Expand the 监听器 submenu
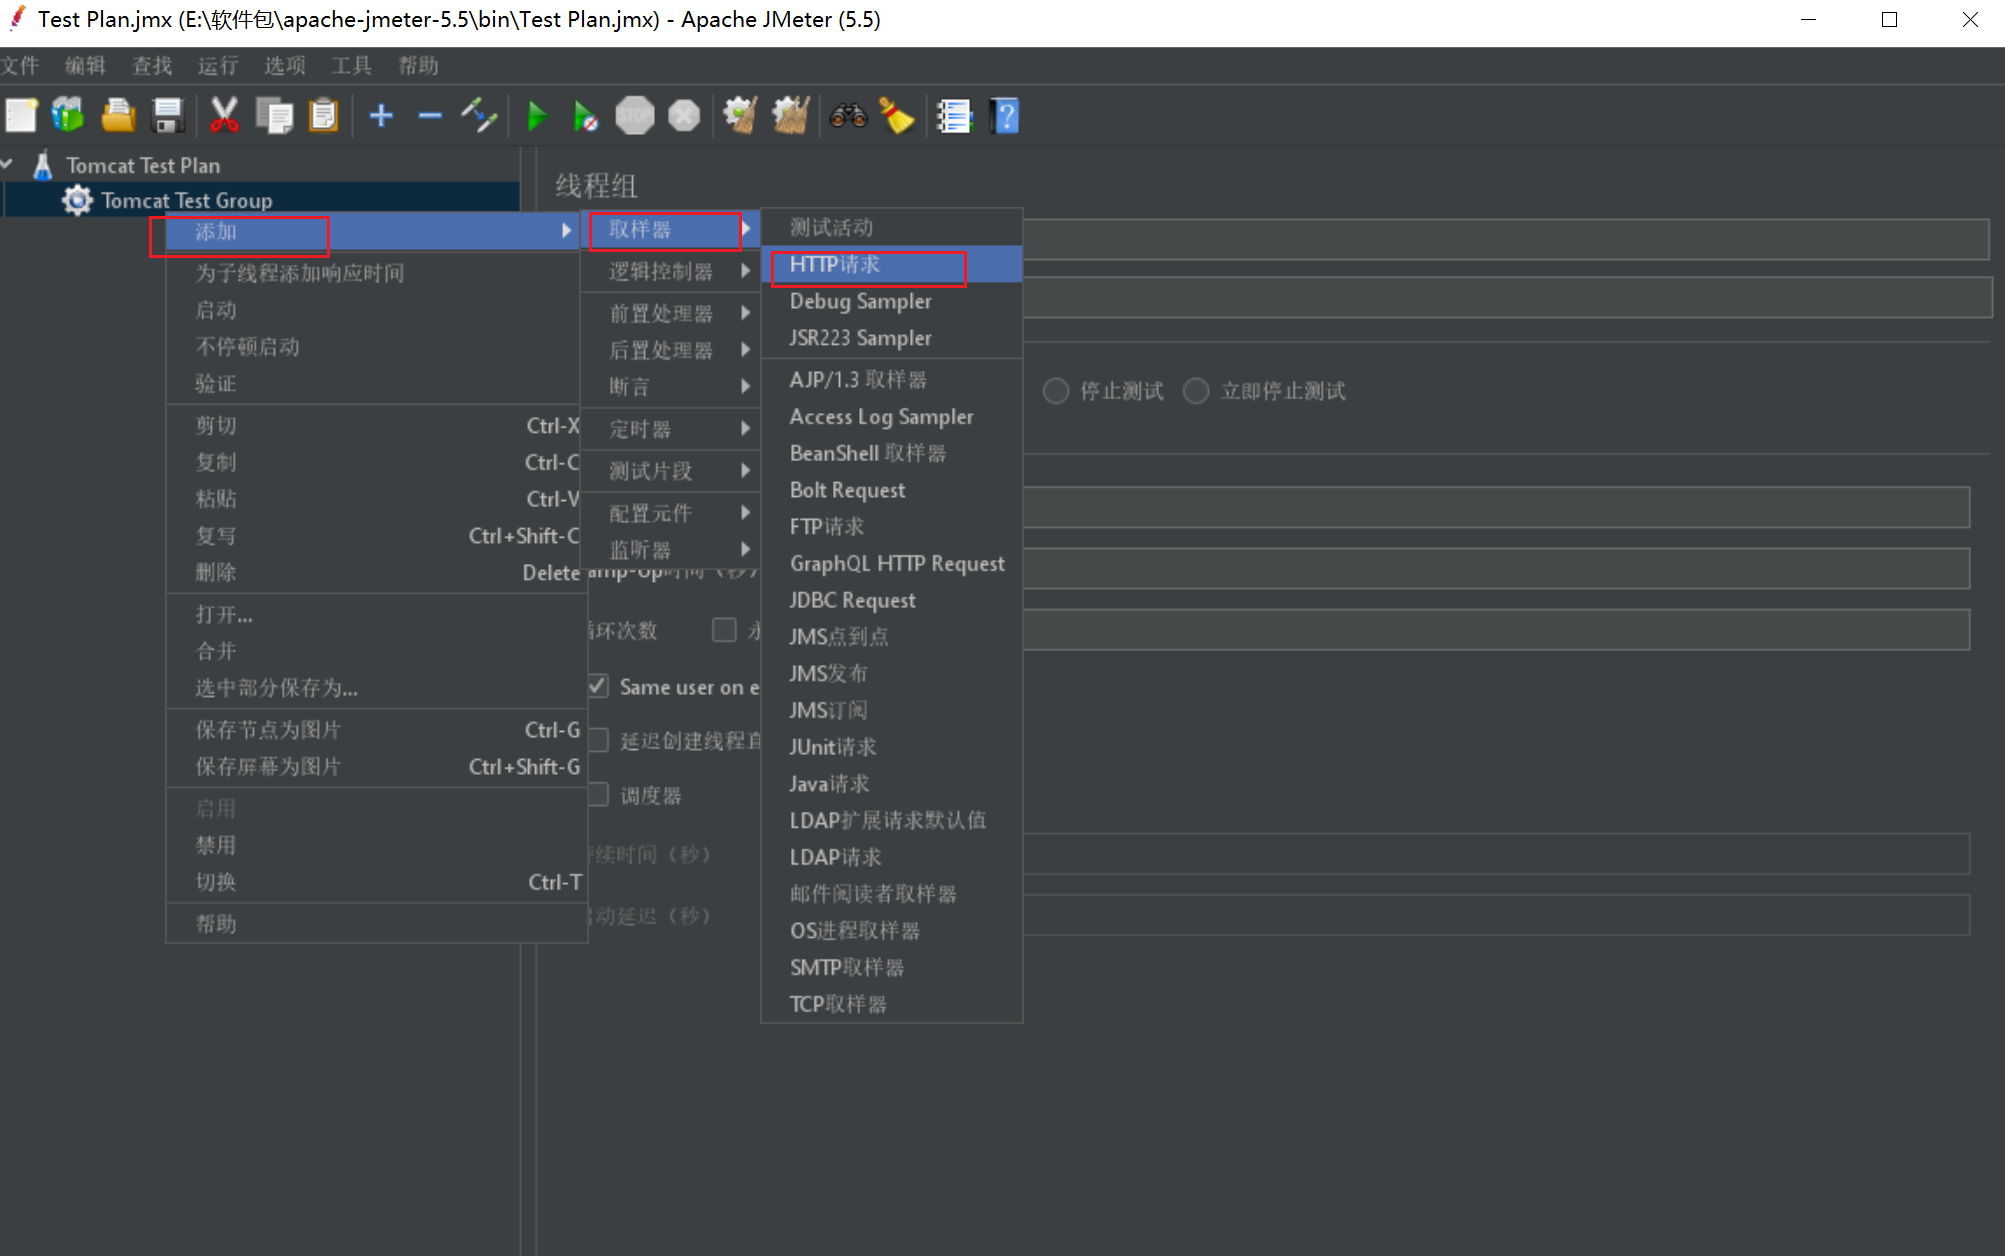 tap(670, 550)
